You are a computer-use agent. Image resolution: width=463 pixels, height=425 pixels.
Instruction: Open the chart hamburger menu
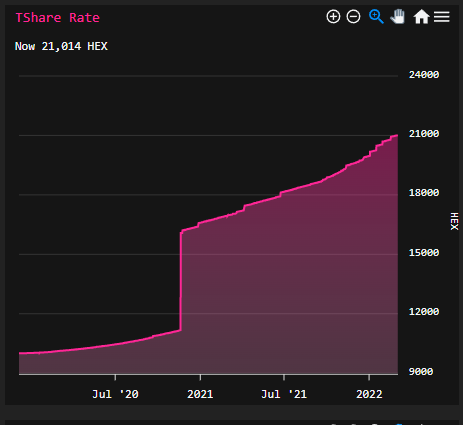tap(442, 17)
